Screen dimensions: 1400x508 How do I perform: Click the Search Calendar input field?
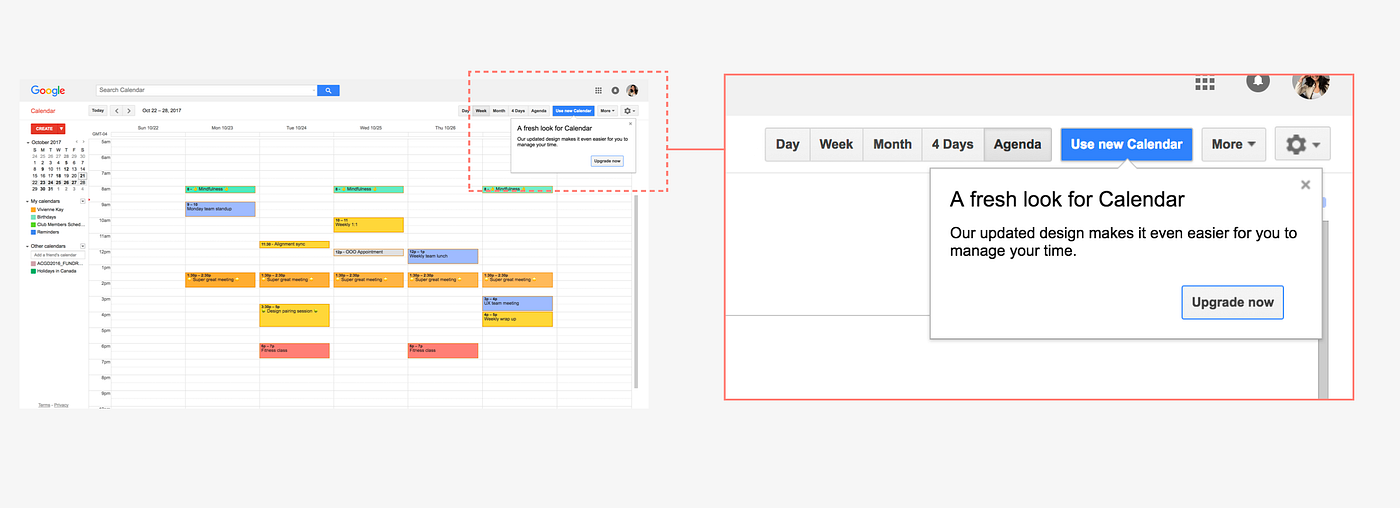204,90
